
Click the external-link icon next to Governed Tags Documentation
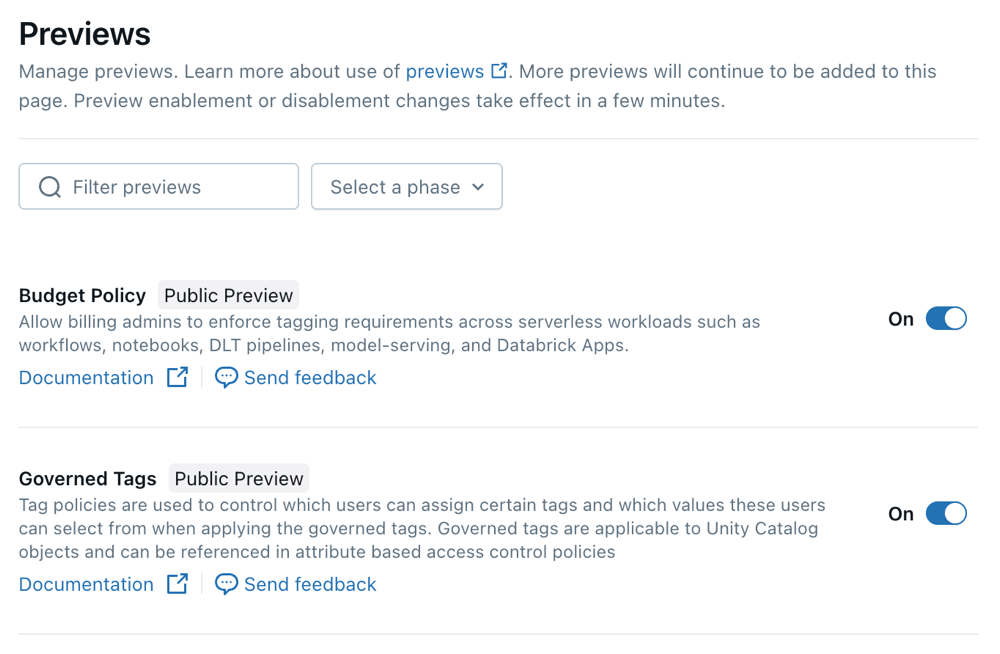click(x=177, y=584)
